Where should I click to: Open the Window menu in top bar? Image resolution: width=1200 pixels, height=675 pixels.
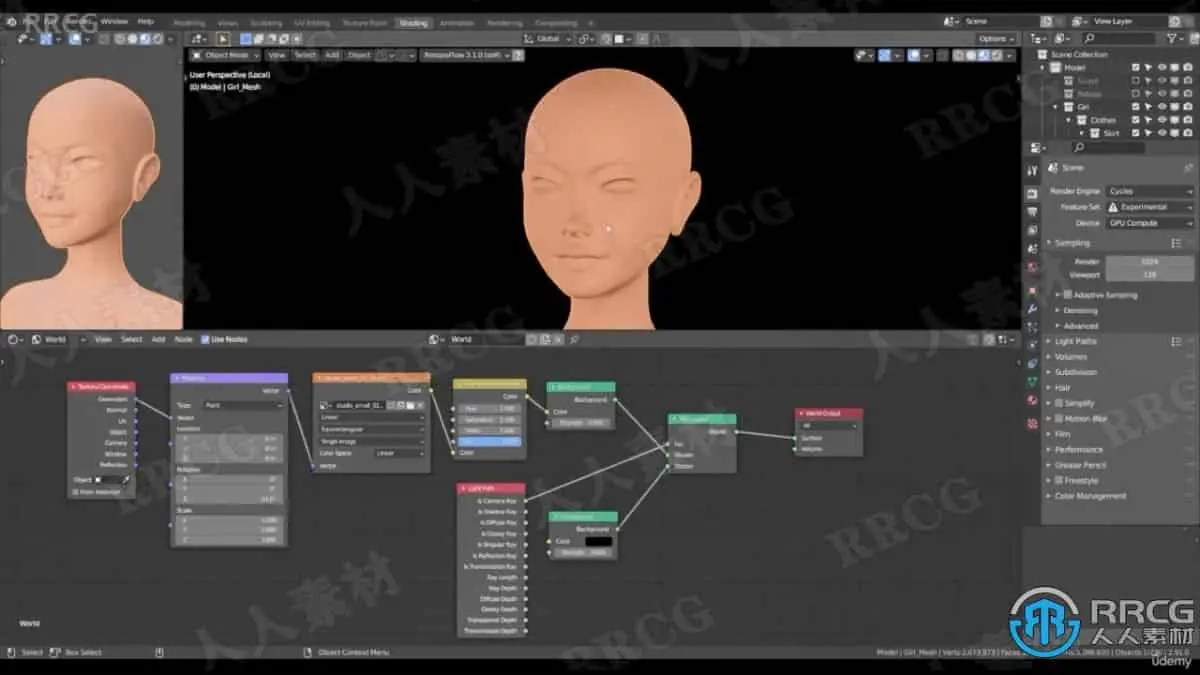pyautogui.click(x=114, y=21)
